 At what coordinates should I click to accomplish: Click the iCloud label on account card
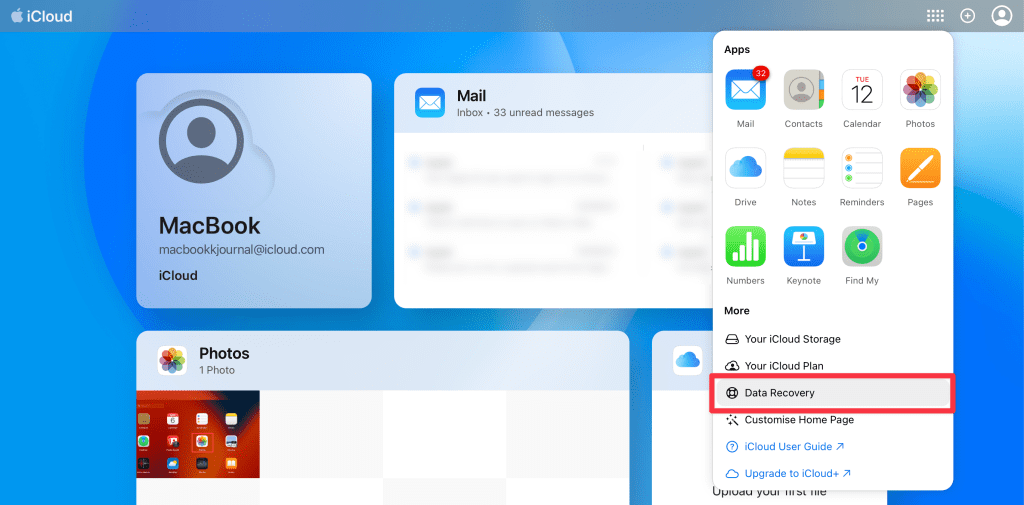point(178,276)
